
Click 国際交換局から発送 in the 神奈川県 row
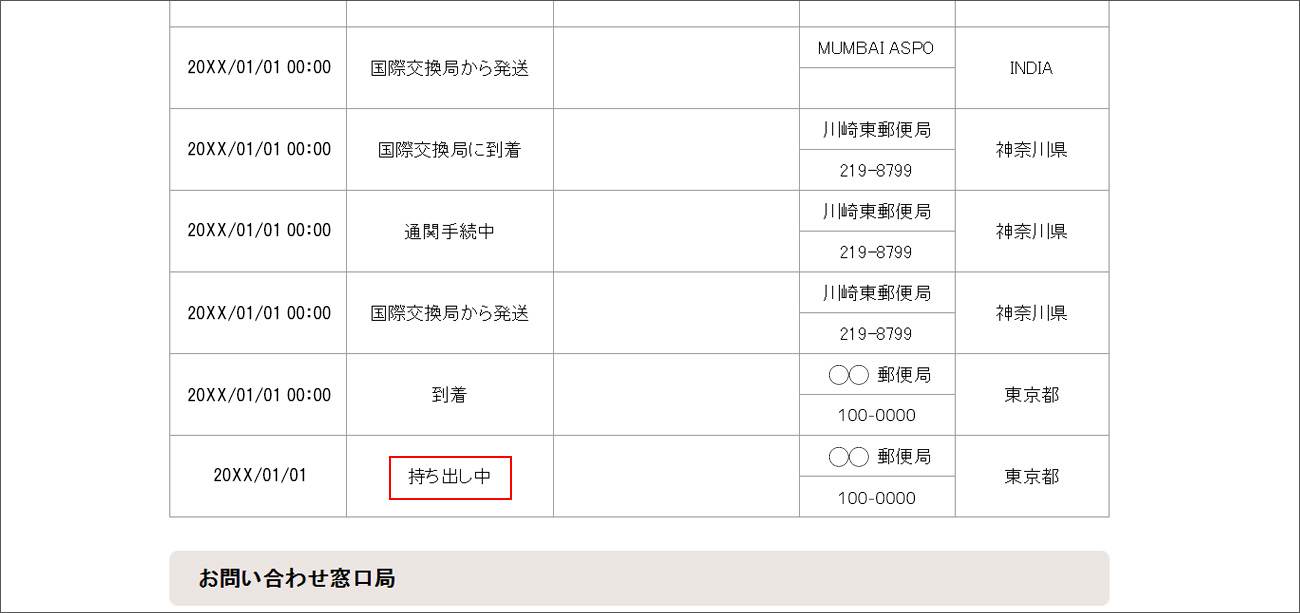tap(450, 313)
